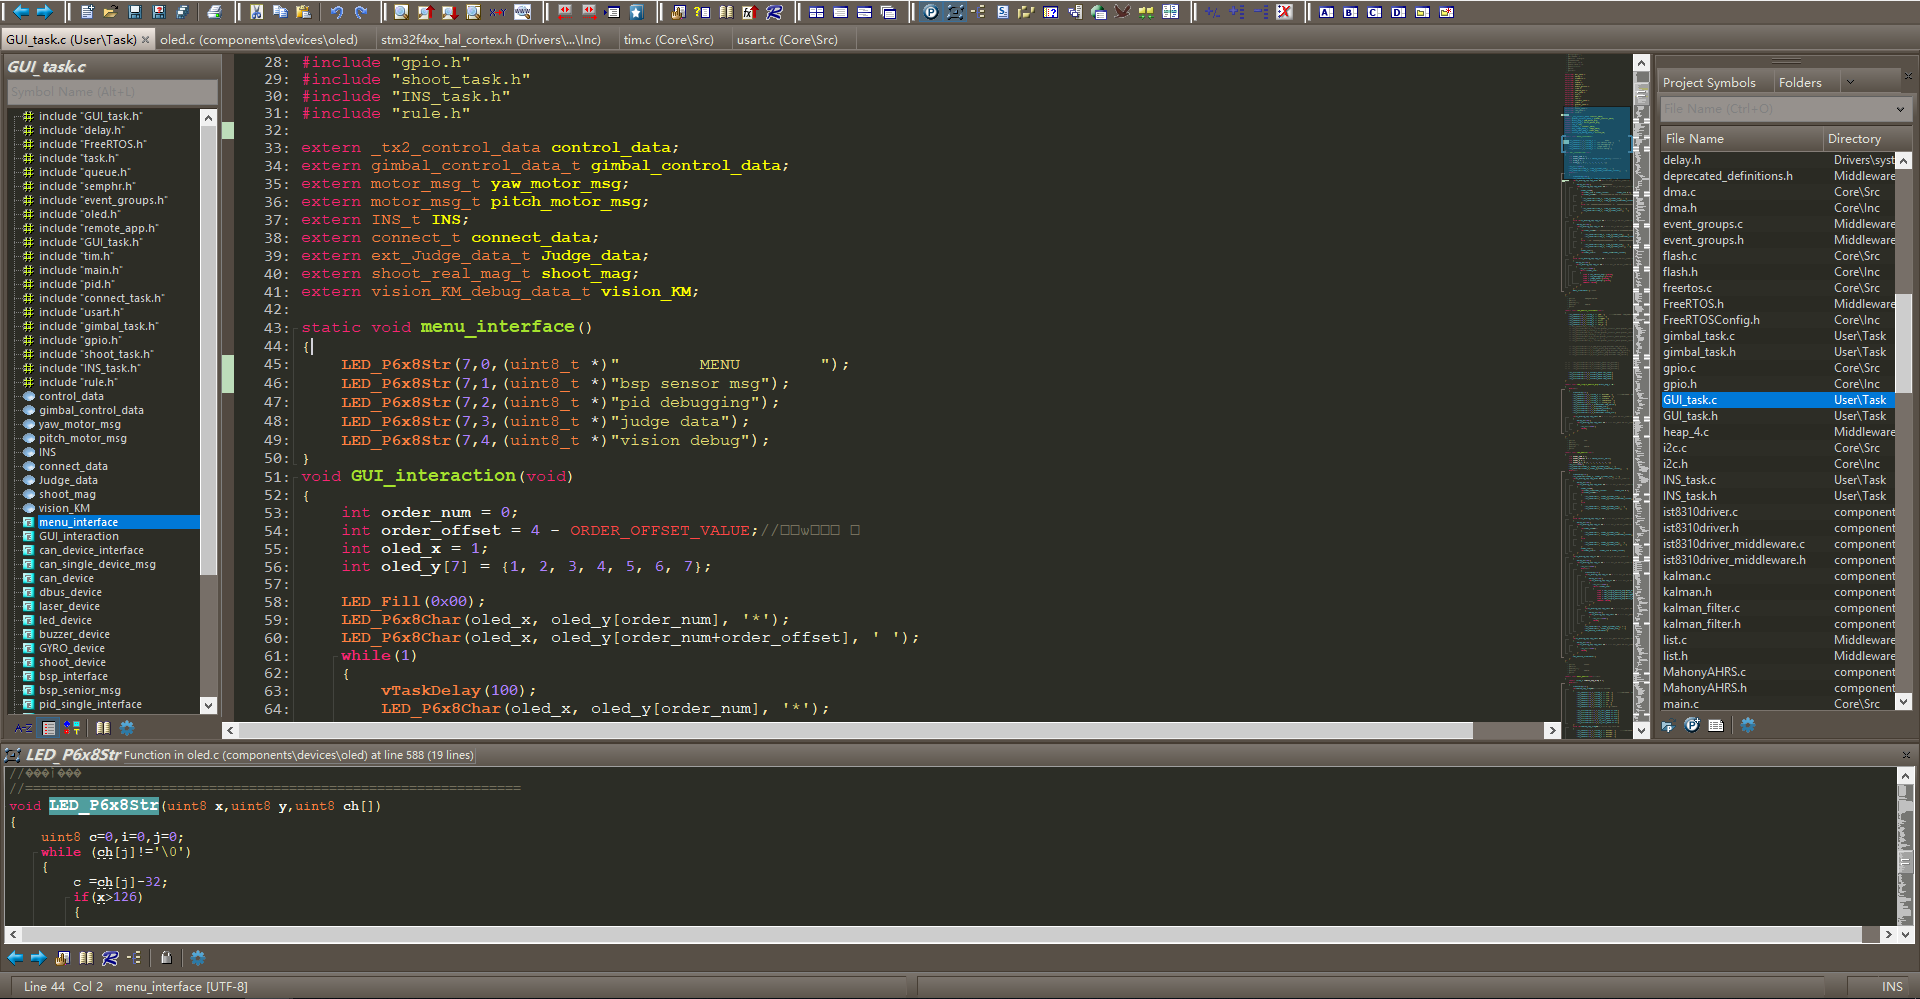Click the Lookup References book icon

click(727, 12)
